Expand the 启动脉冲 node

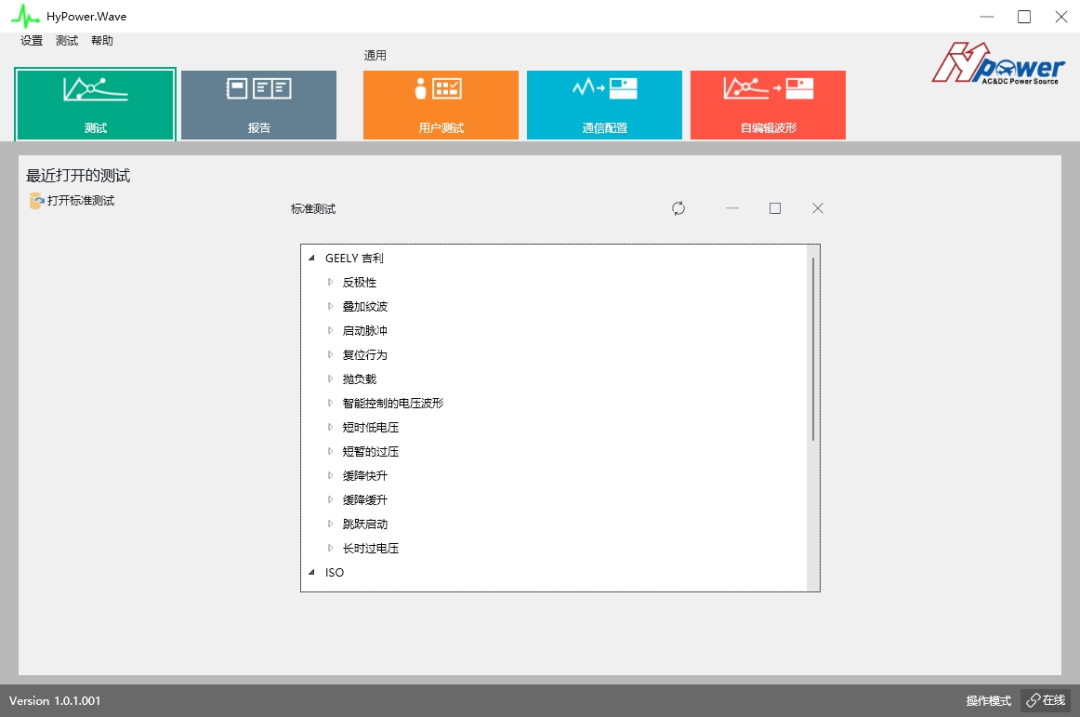tap(330, 330)
